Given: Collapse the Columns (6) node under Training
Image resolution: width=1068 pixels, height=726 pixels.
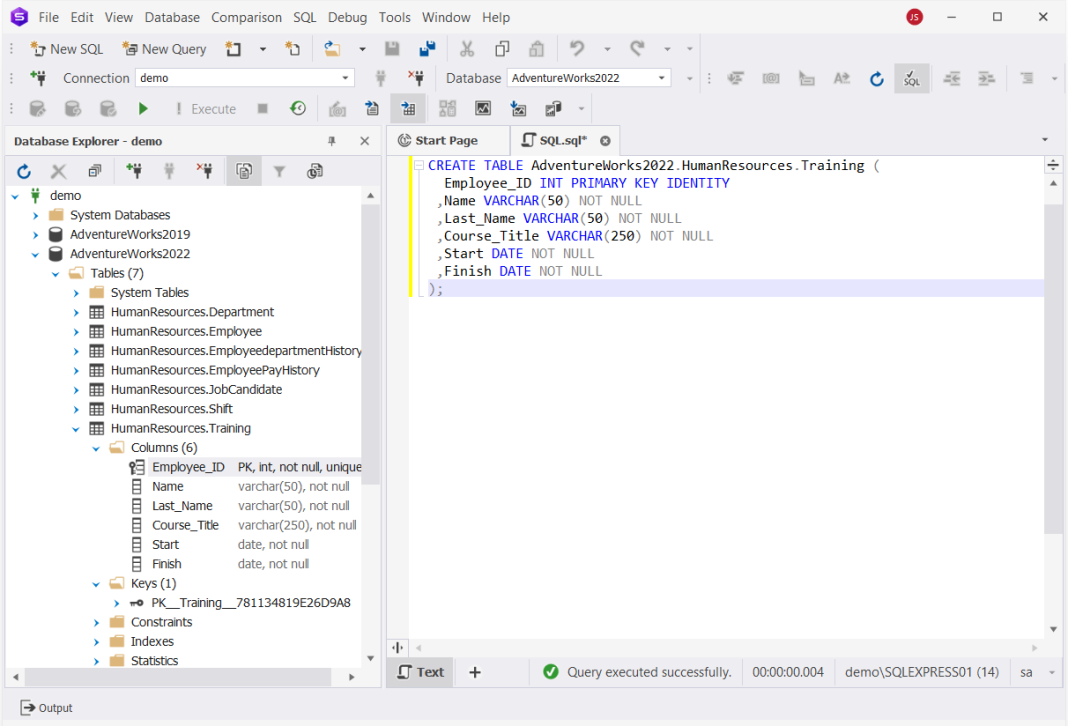Looking at the screenshot, I should point(96,447).
